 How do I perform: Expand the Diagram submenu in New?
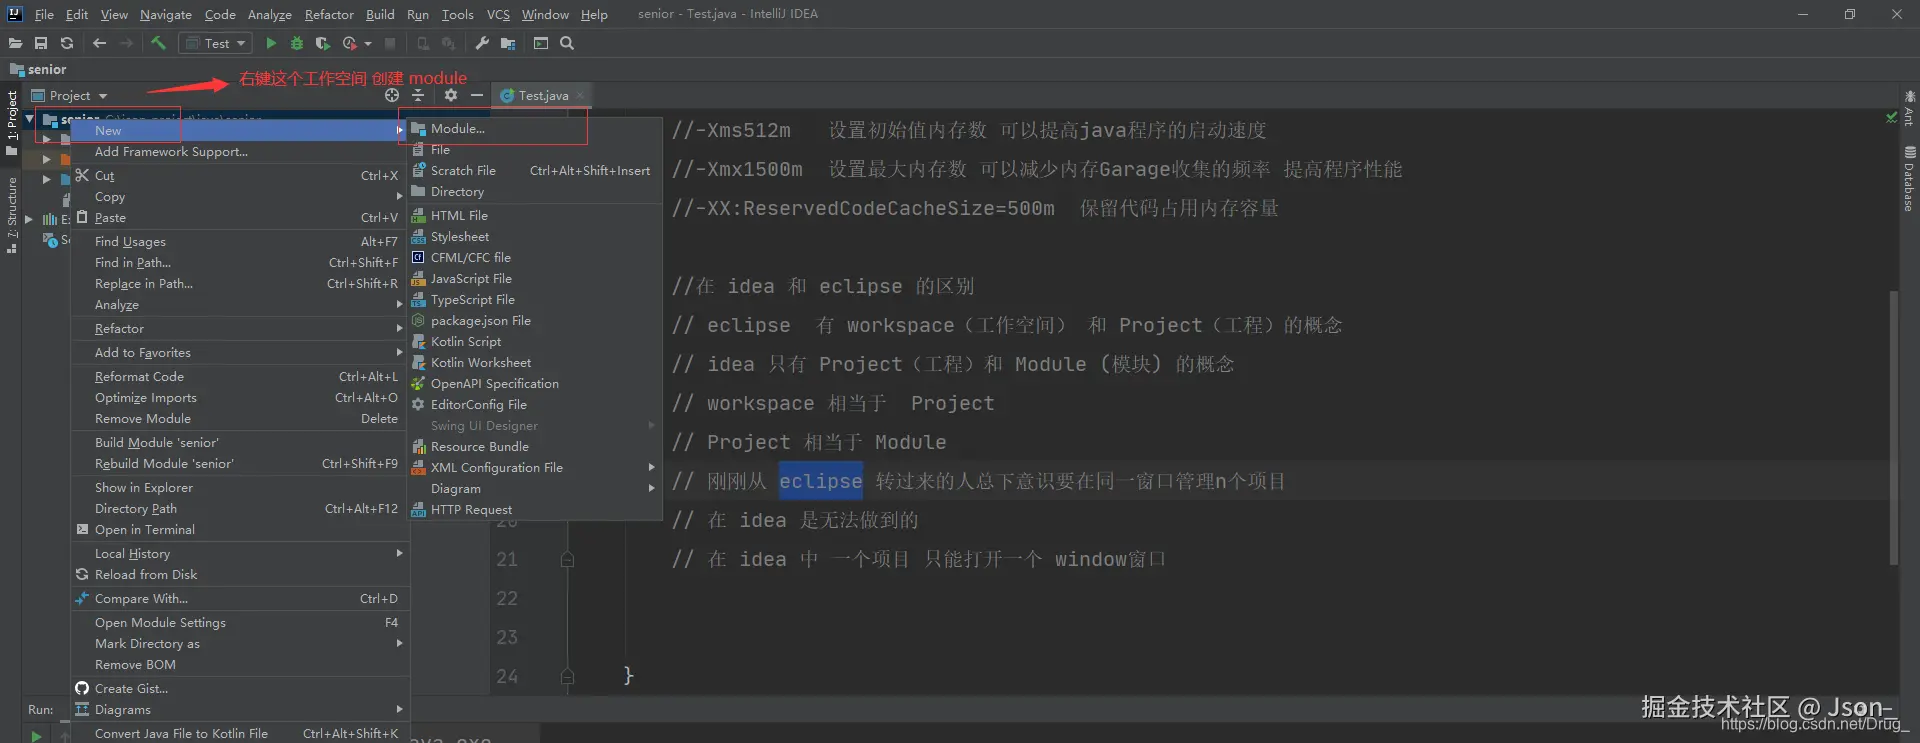point(534,488)
